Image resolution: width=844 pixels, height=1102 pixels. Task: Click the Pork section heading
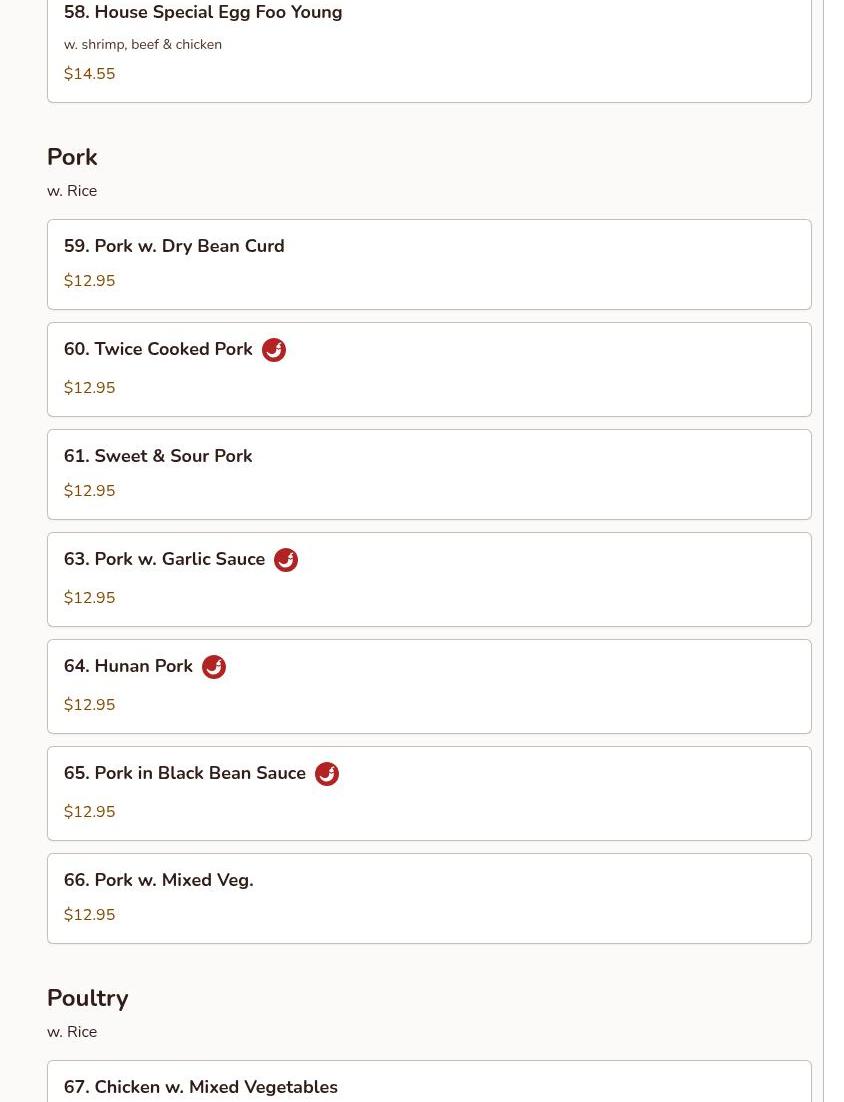72,158
